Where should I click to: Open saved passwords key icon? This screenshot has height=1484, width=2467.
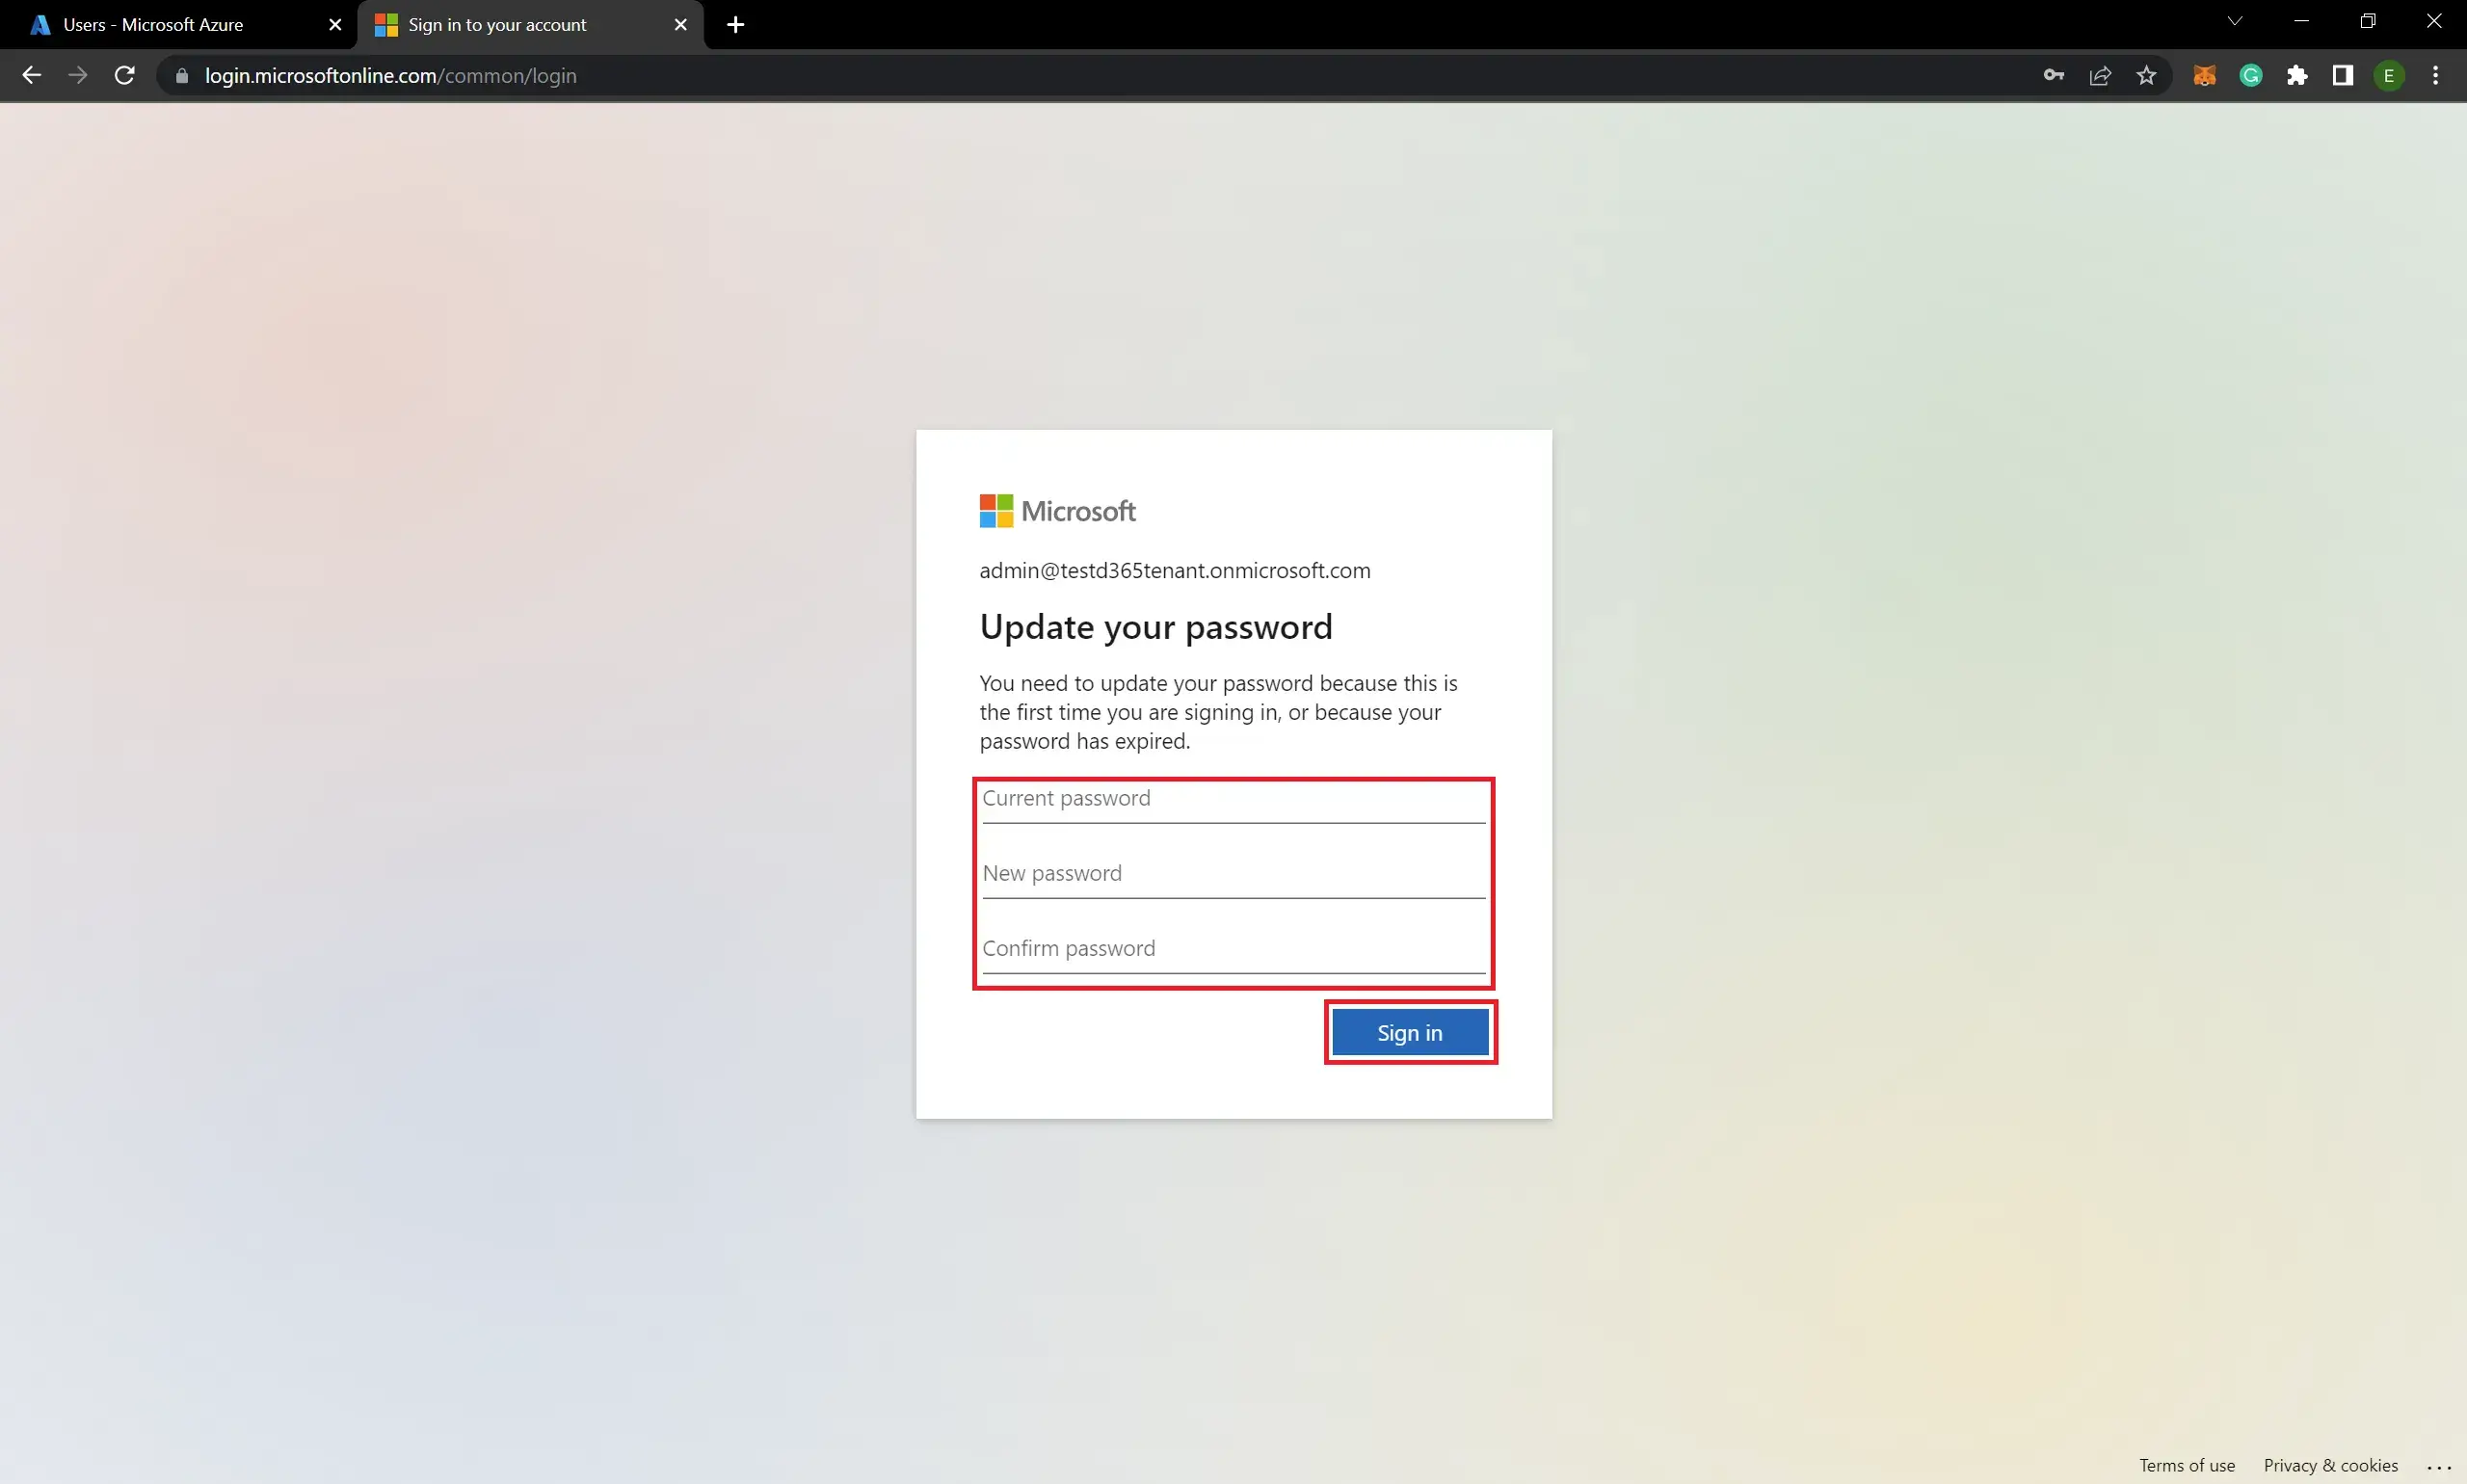tap(2054, 76)
